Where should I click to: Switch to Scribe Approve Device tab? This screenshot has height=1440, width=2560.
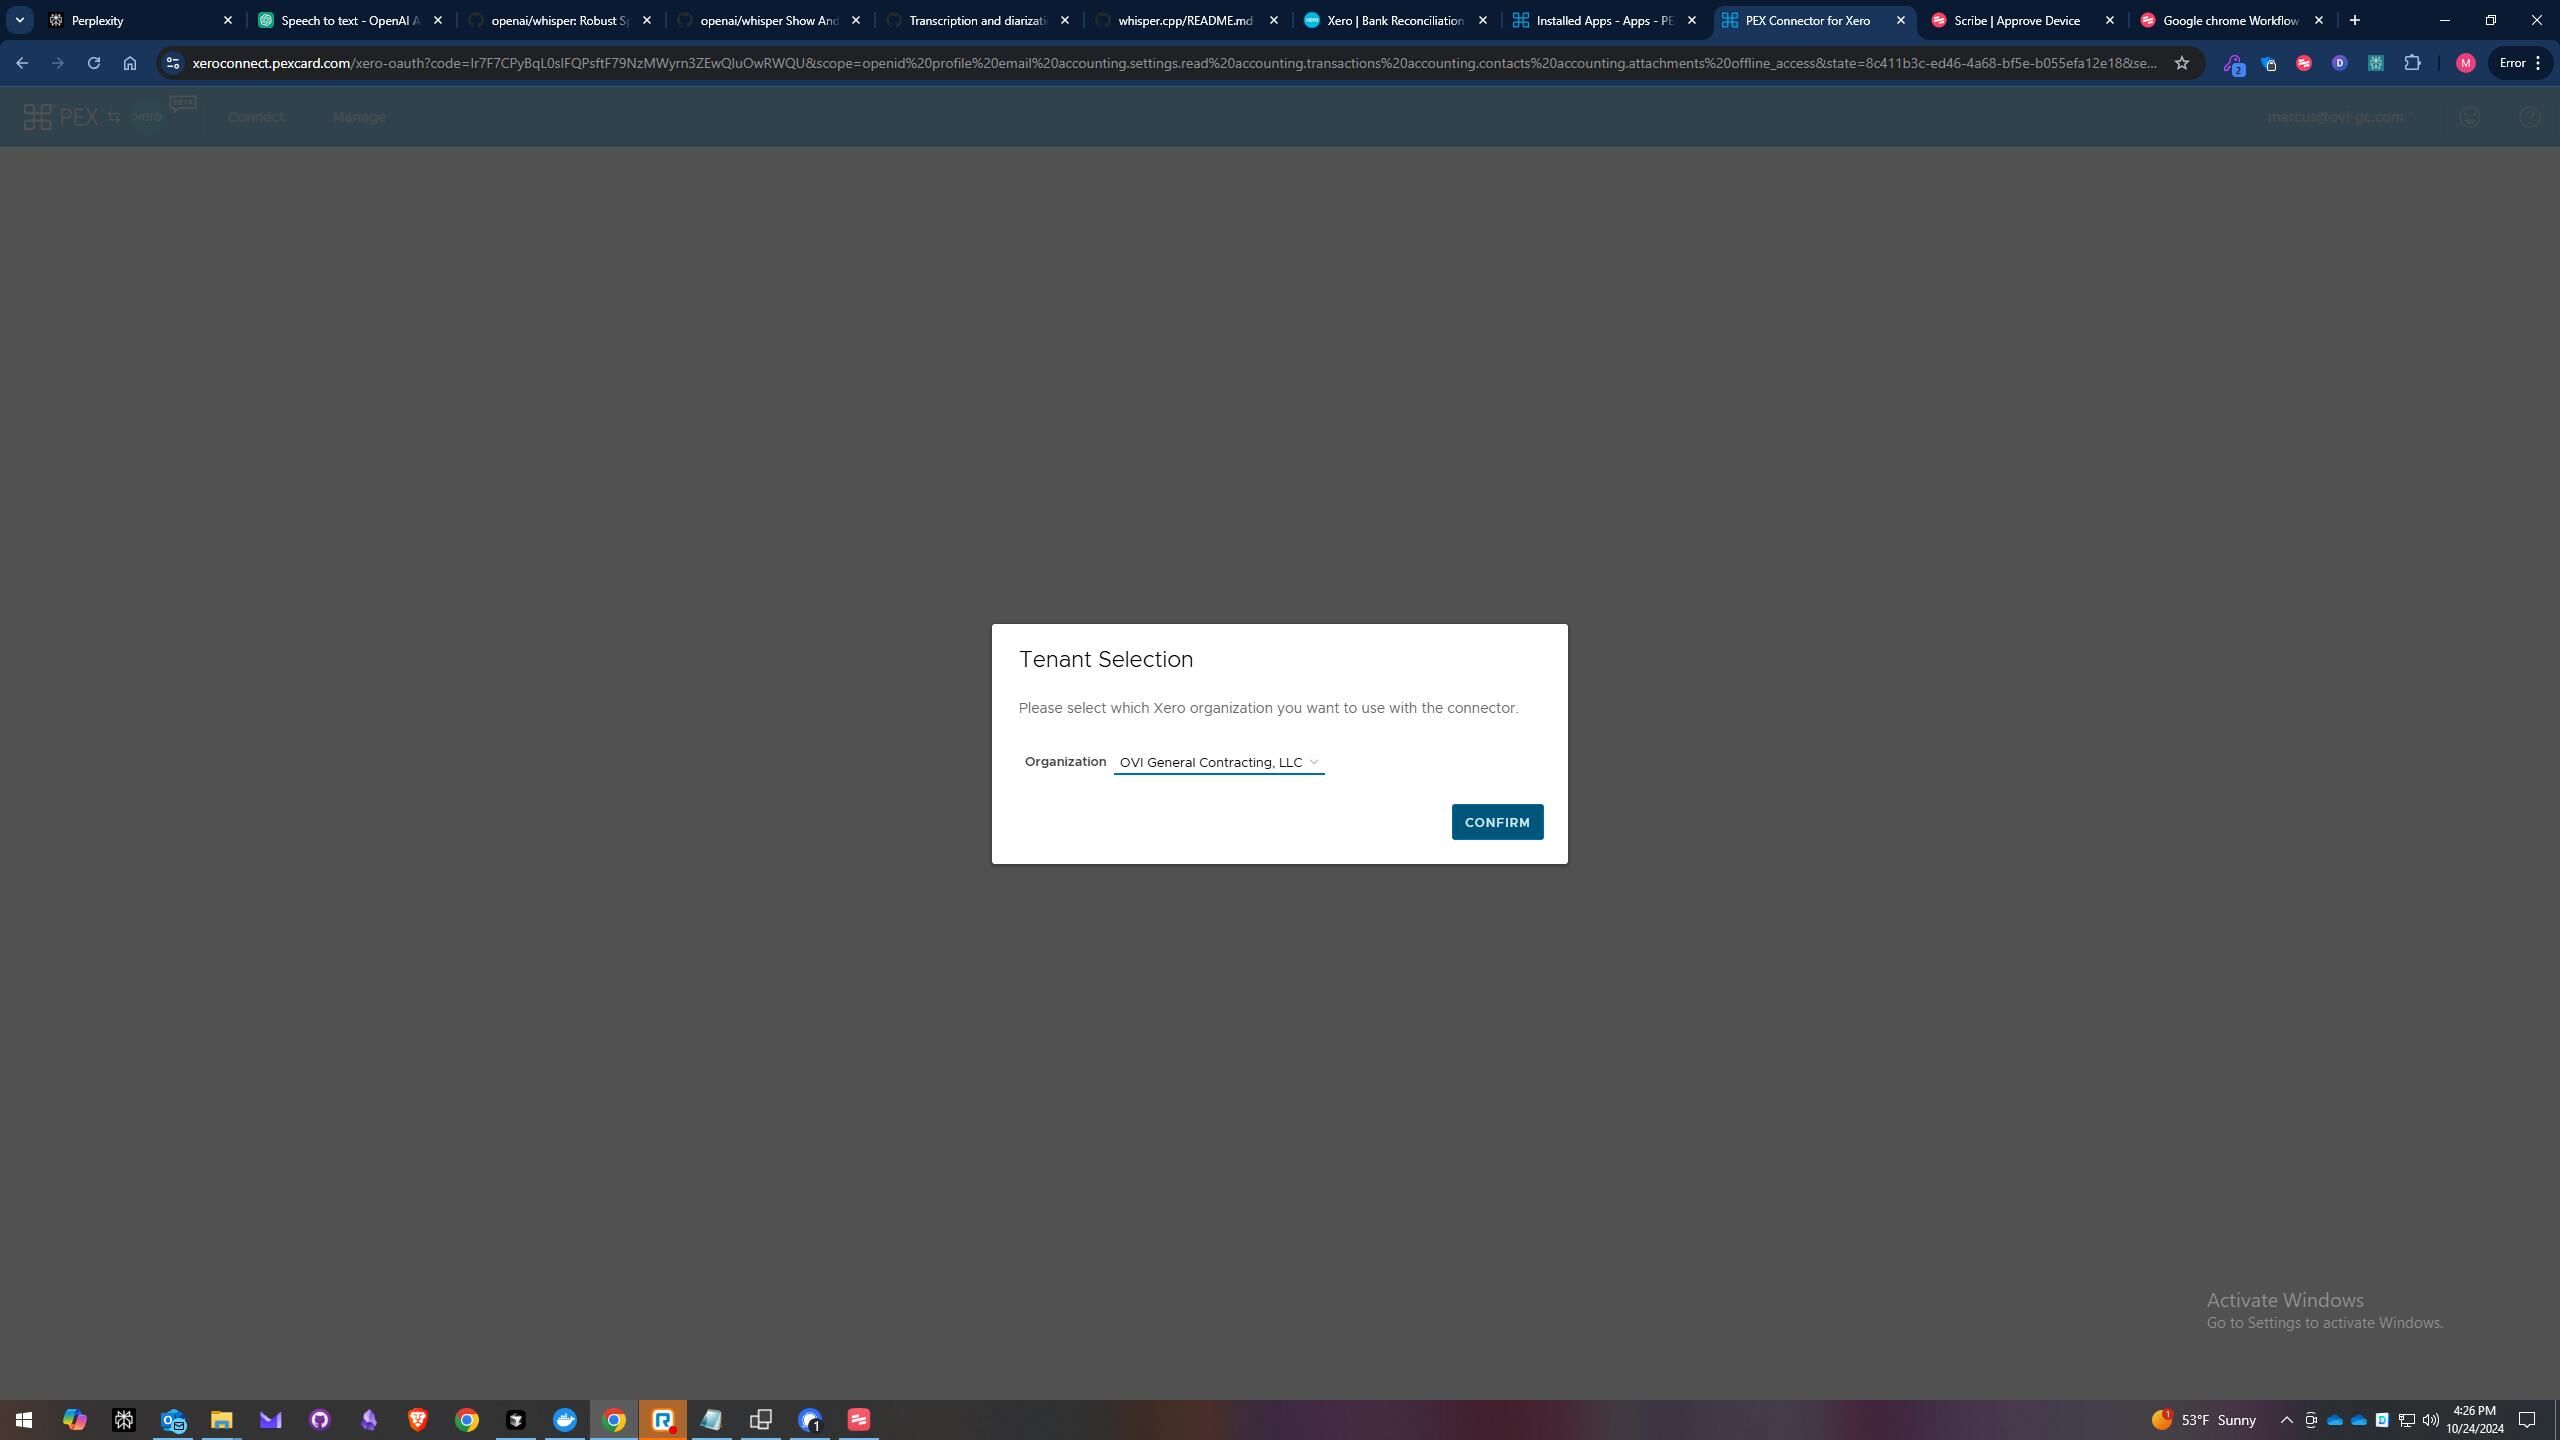(x=2012, y=20)
